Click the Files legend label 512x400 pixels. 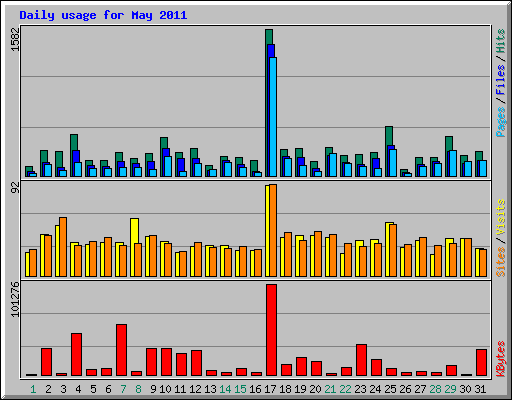[x=501, y=79]
